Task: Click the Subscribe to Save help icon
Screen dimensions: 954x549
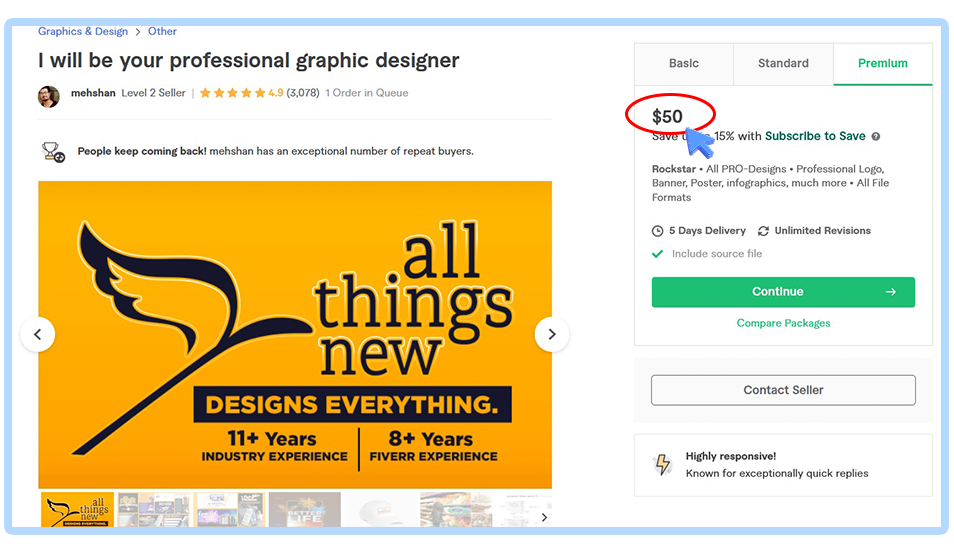Action: [x=876, y=137]
